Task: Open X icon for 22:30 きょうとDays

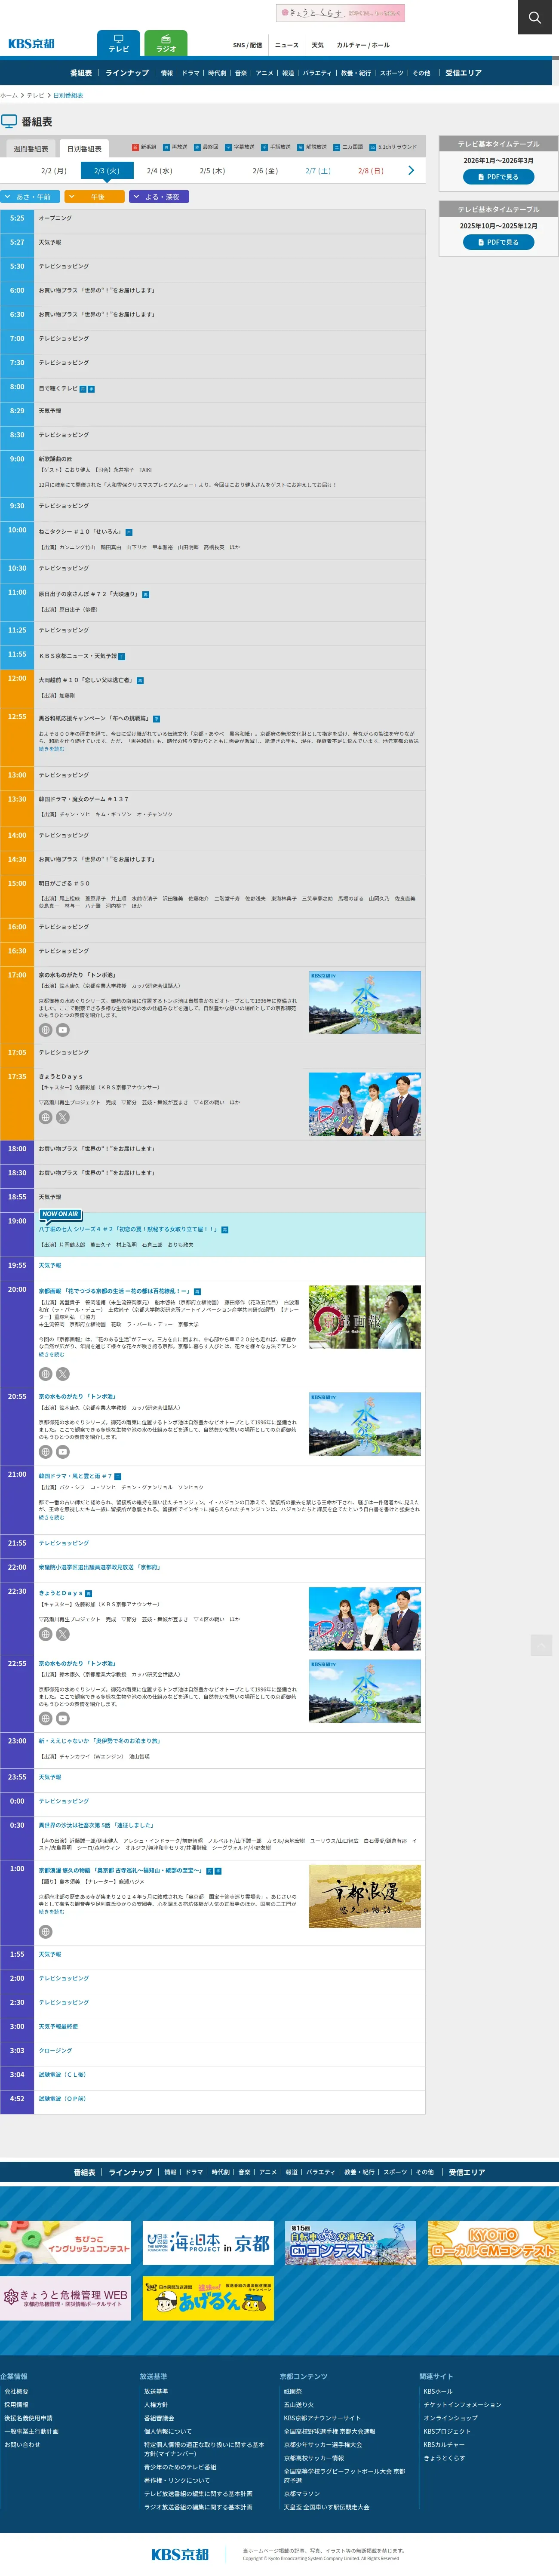Action: [63, 1634]
